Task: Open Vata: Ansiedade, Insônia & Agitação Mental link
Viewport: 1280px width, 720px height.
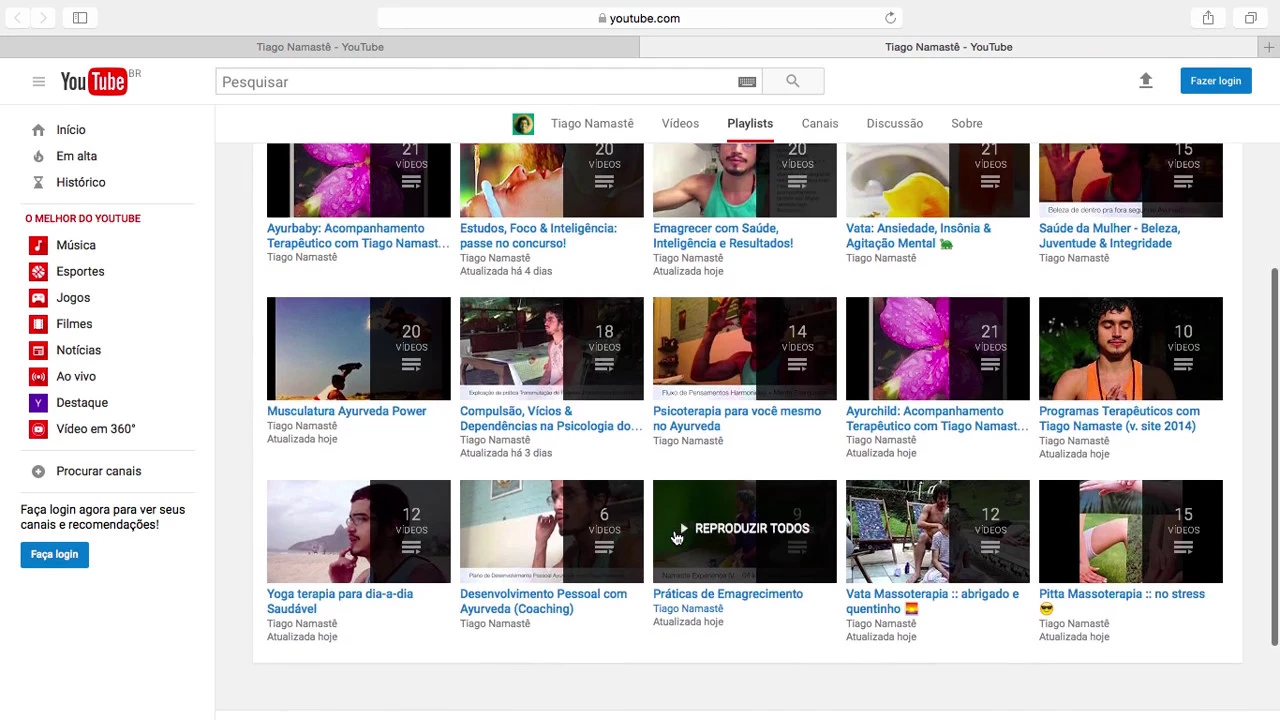Action: (918, 235)
